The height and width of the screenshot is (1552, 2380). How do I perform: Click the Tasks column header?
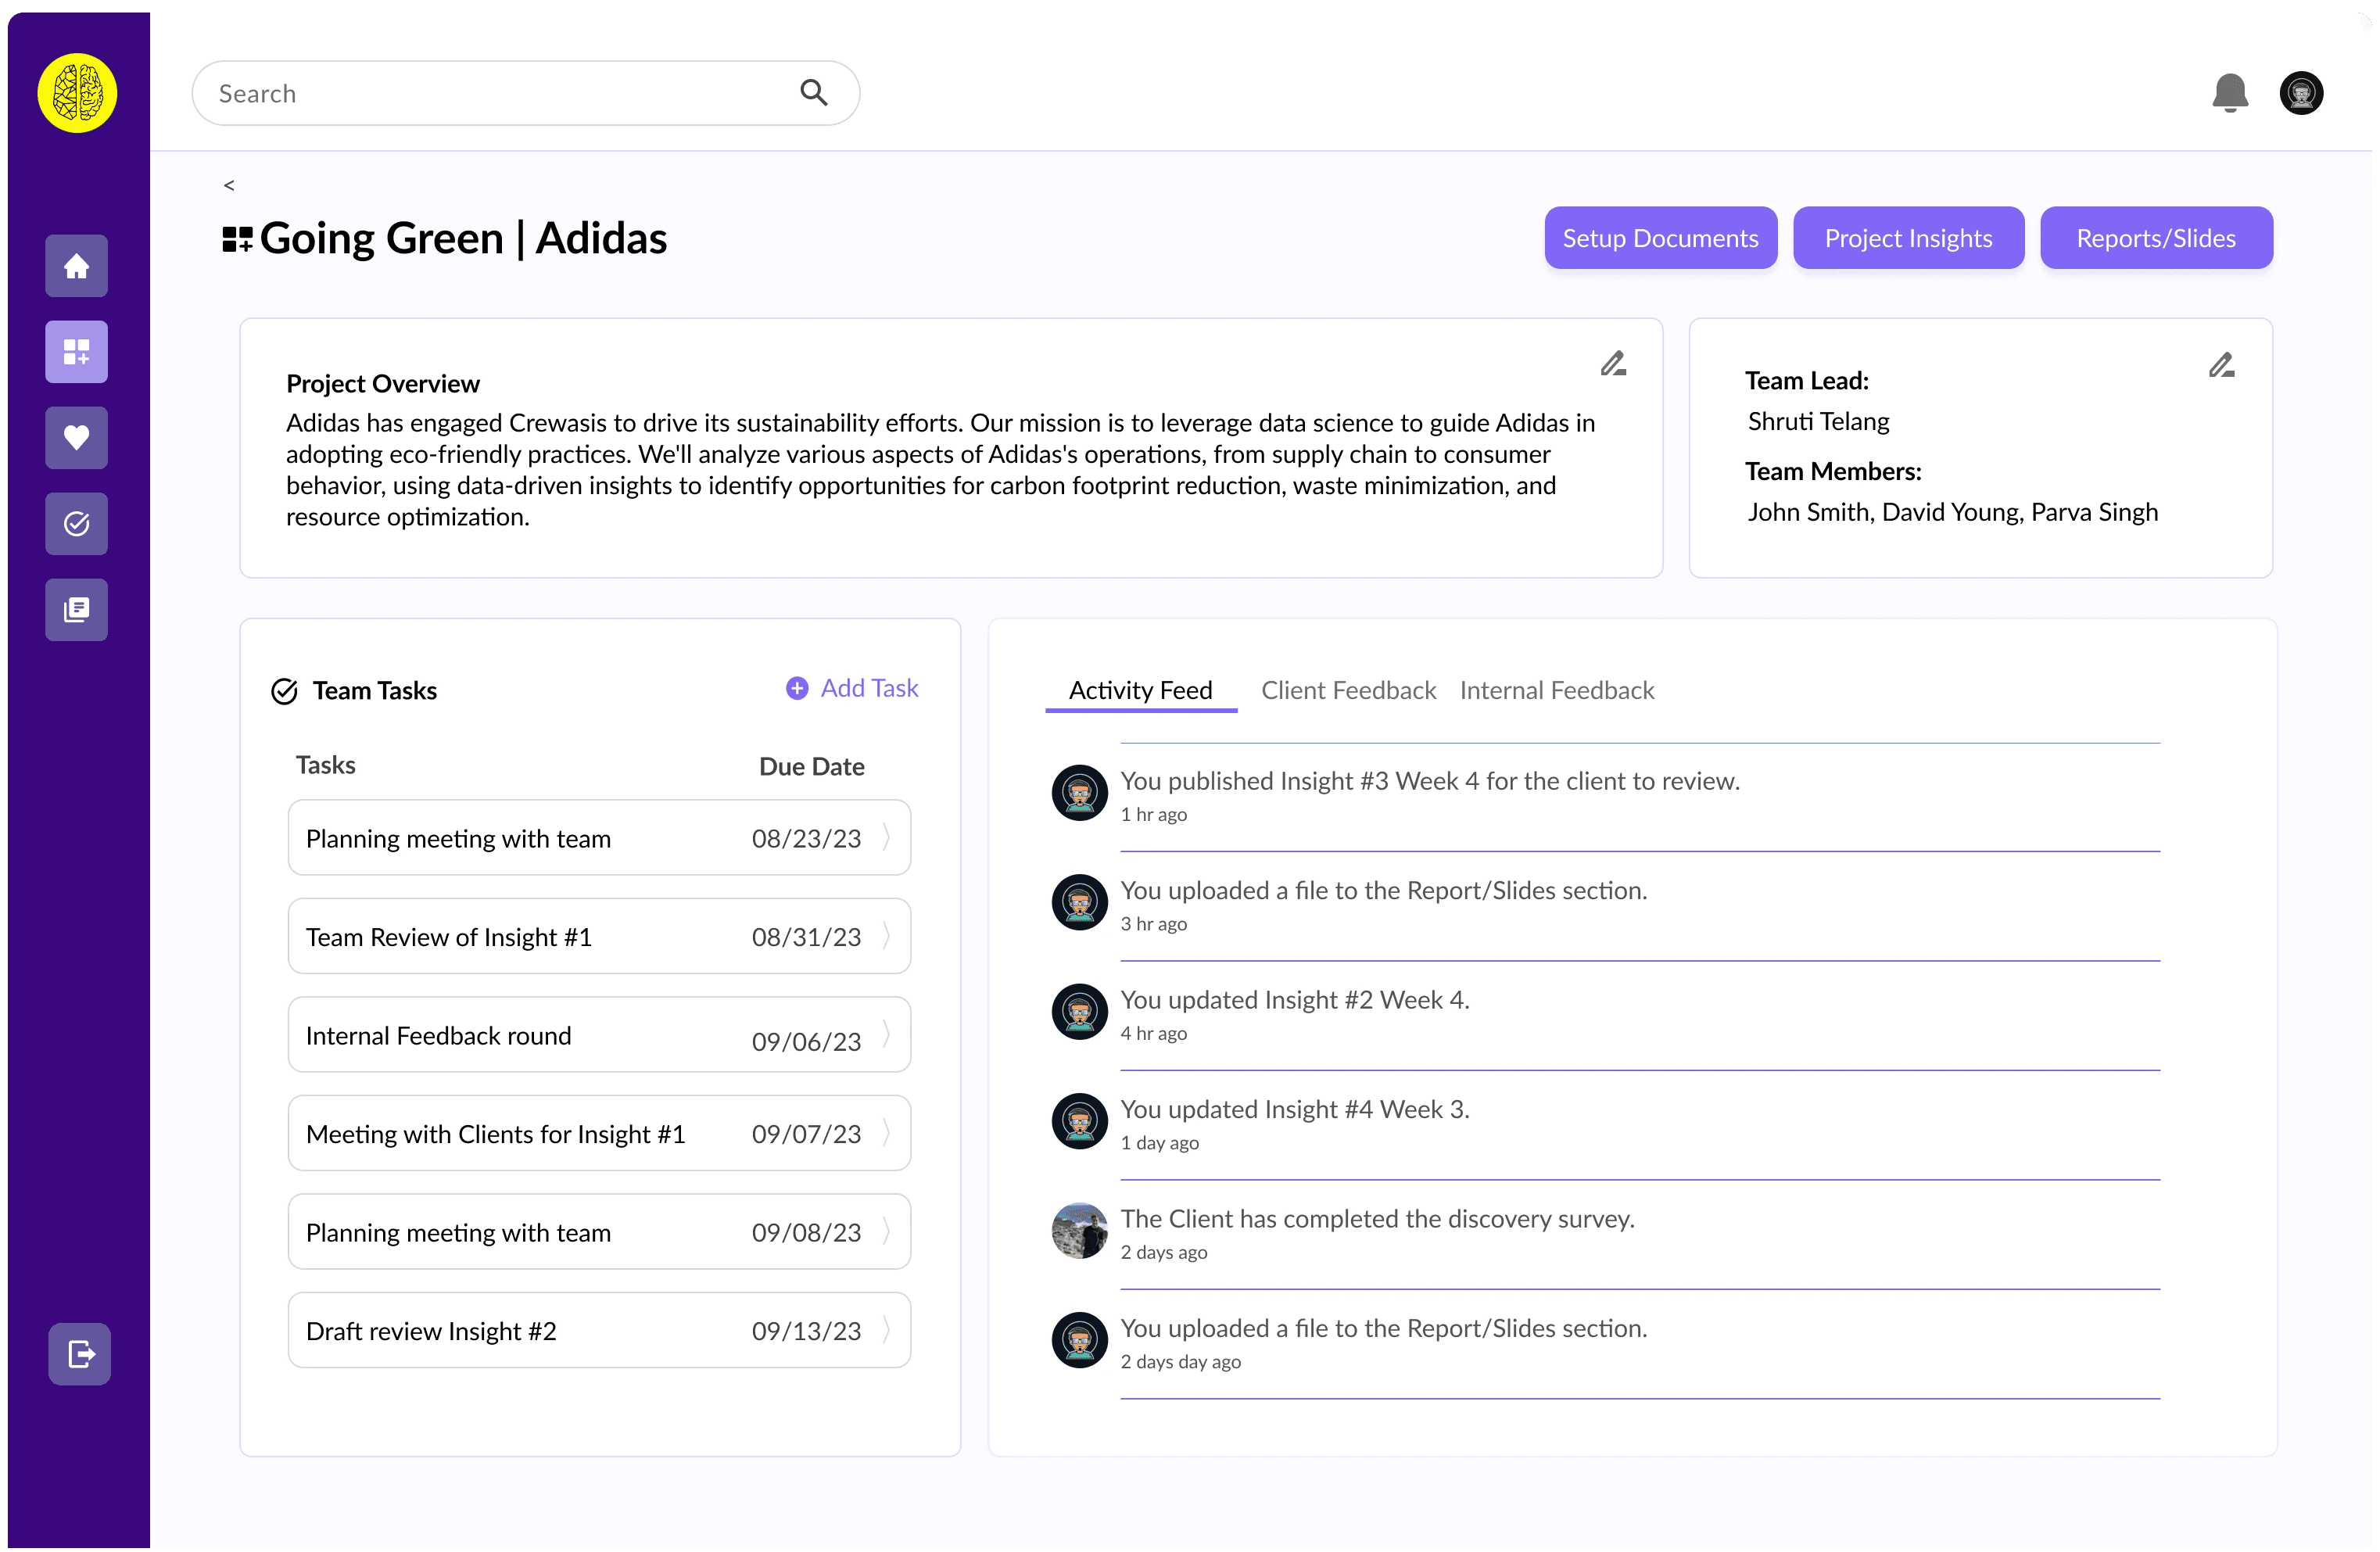(326, 765)
